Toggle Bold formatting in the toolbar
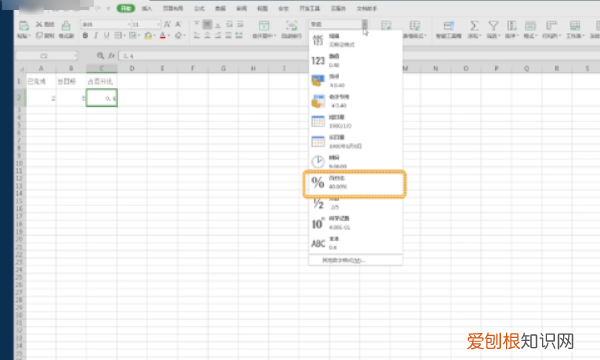Viewport: 600px width, 360px height. click(85, 36)
